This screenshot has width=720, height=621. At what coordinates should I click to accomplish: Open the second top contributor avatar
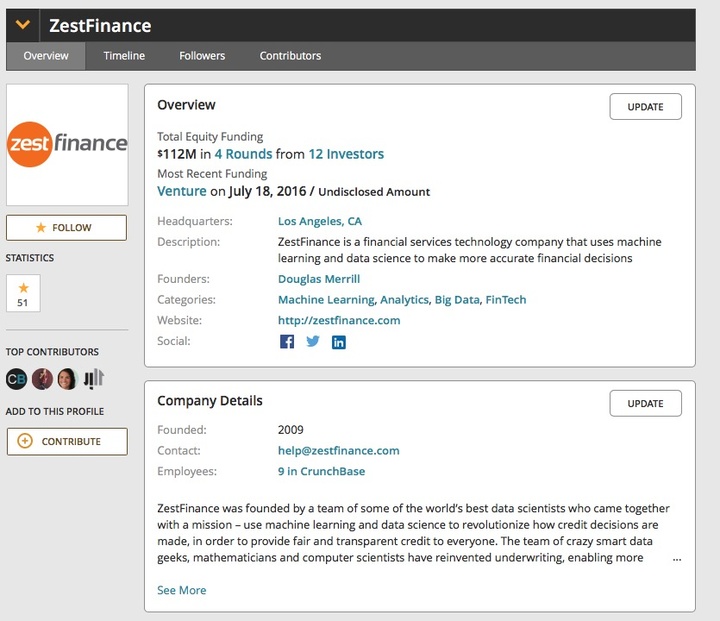42,379
